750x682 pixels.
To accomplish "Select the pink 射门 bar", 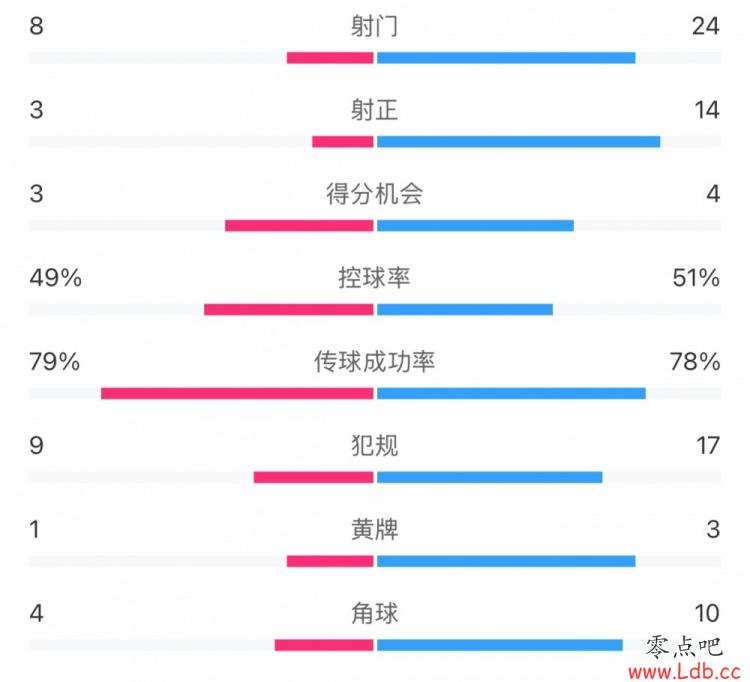I will point(330,58).
